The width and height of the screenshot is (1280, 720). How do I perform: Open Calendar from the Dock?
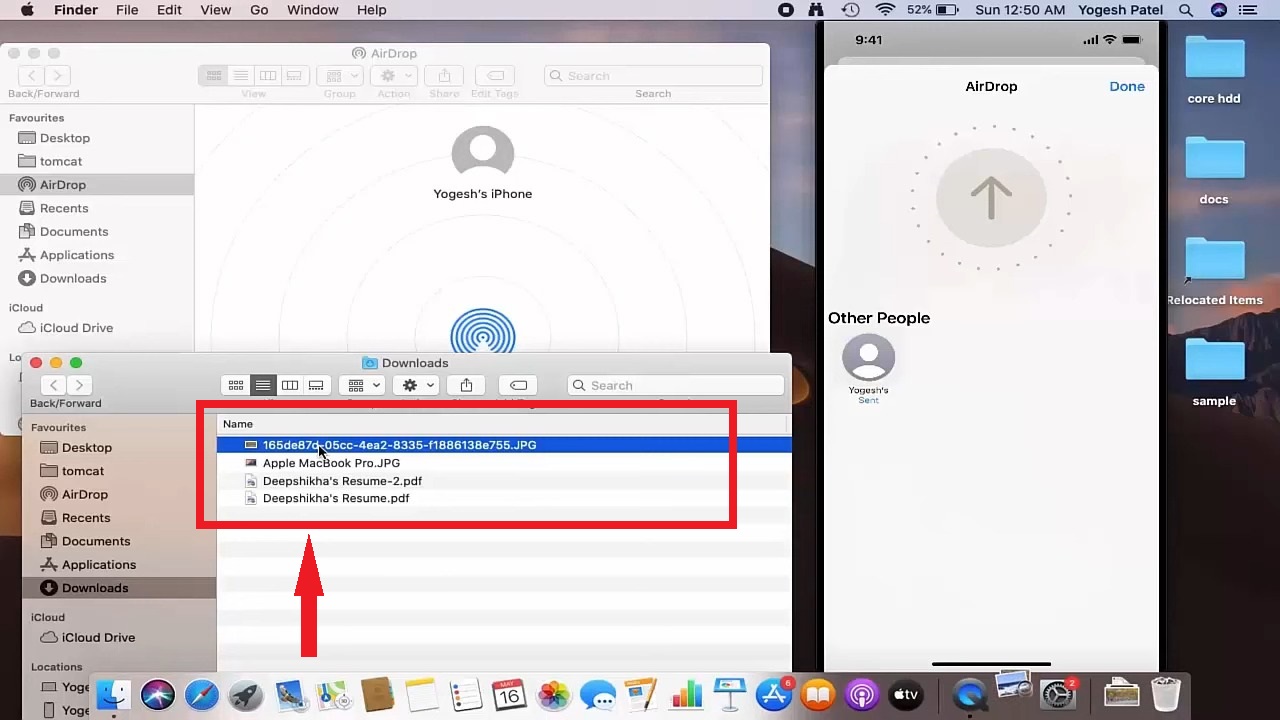pyautogui.click(x=509, y=694)
